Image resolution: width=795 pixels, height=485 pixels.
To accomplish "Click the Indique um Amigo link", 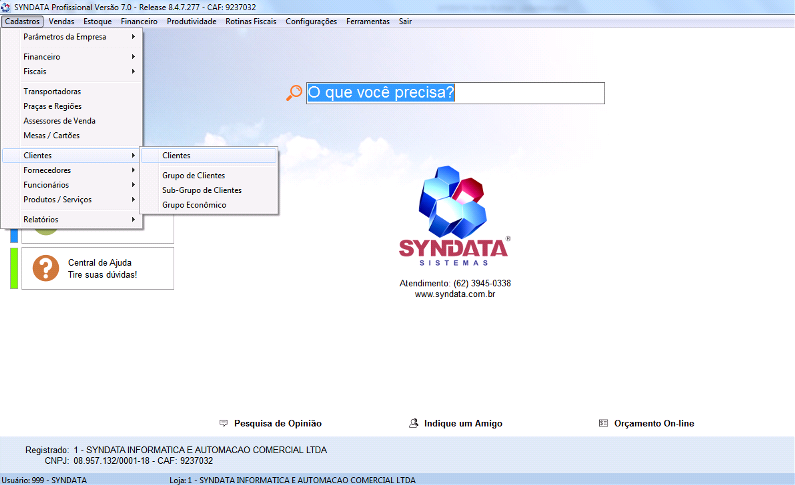I will [463, 424].
